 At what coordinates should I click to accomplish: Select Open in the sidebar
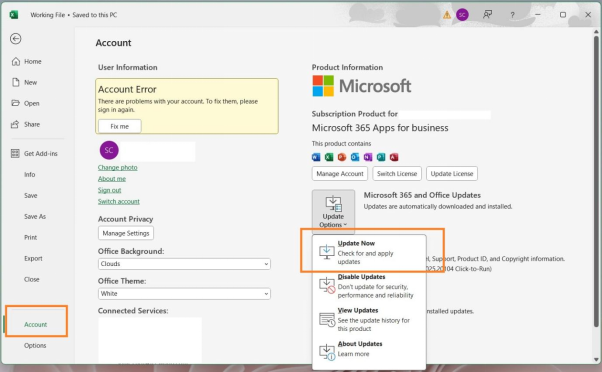tap(25, 103)
